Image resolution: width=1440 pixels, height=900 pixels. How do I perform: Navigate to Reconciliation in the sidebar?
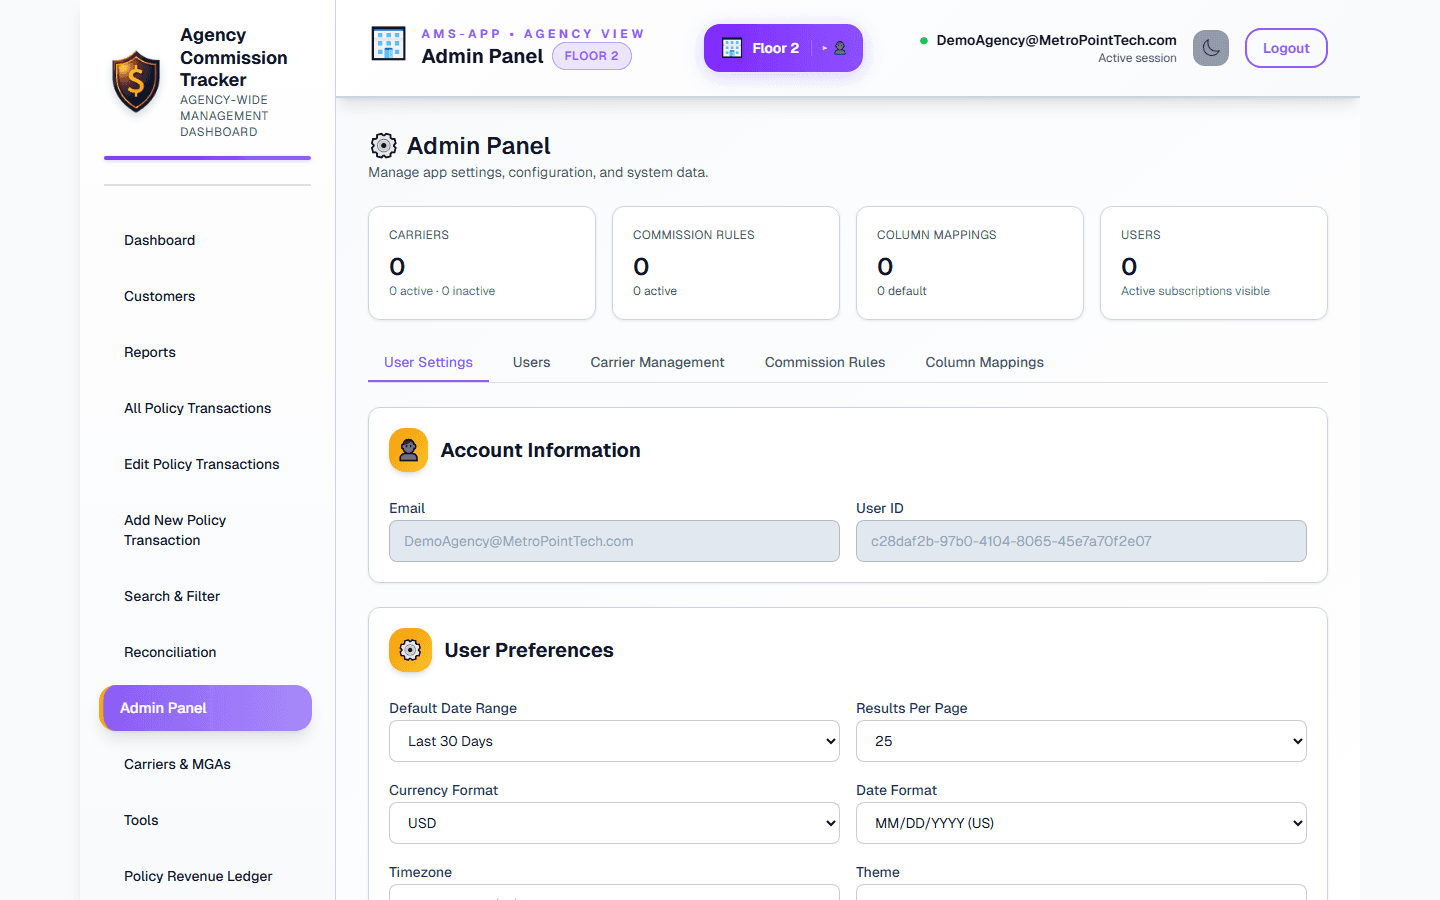click(x=170, y=652)
